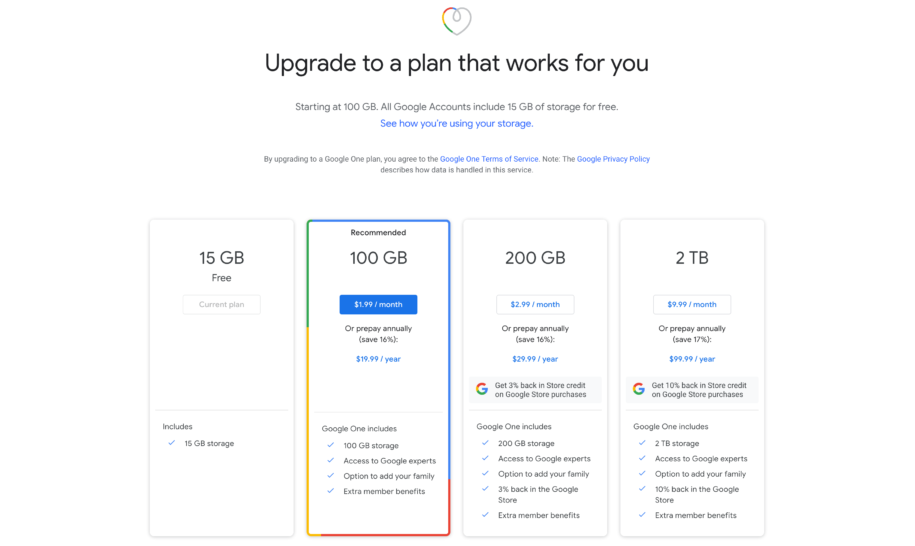Select the $1.99 / month plan
Image resolution: width=915 pixels, height=546 pixels.
pos(378,304)
